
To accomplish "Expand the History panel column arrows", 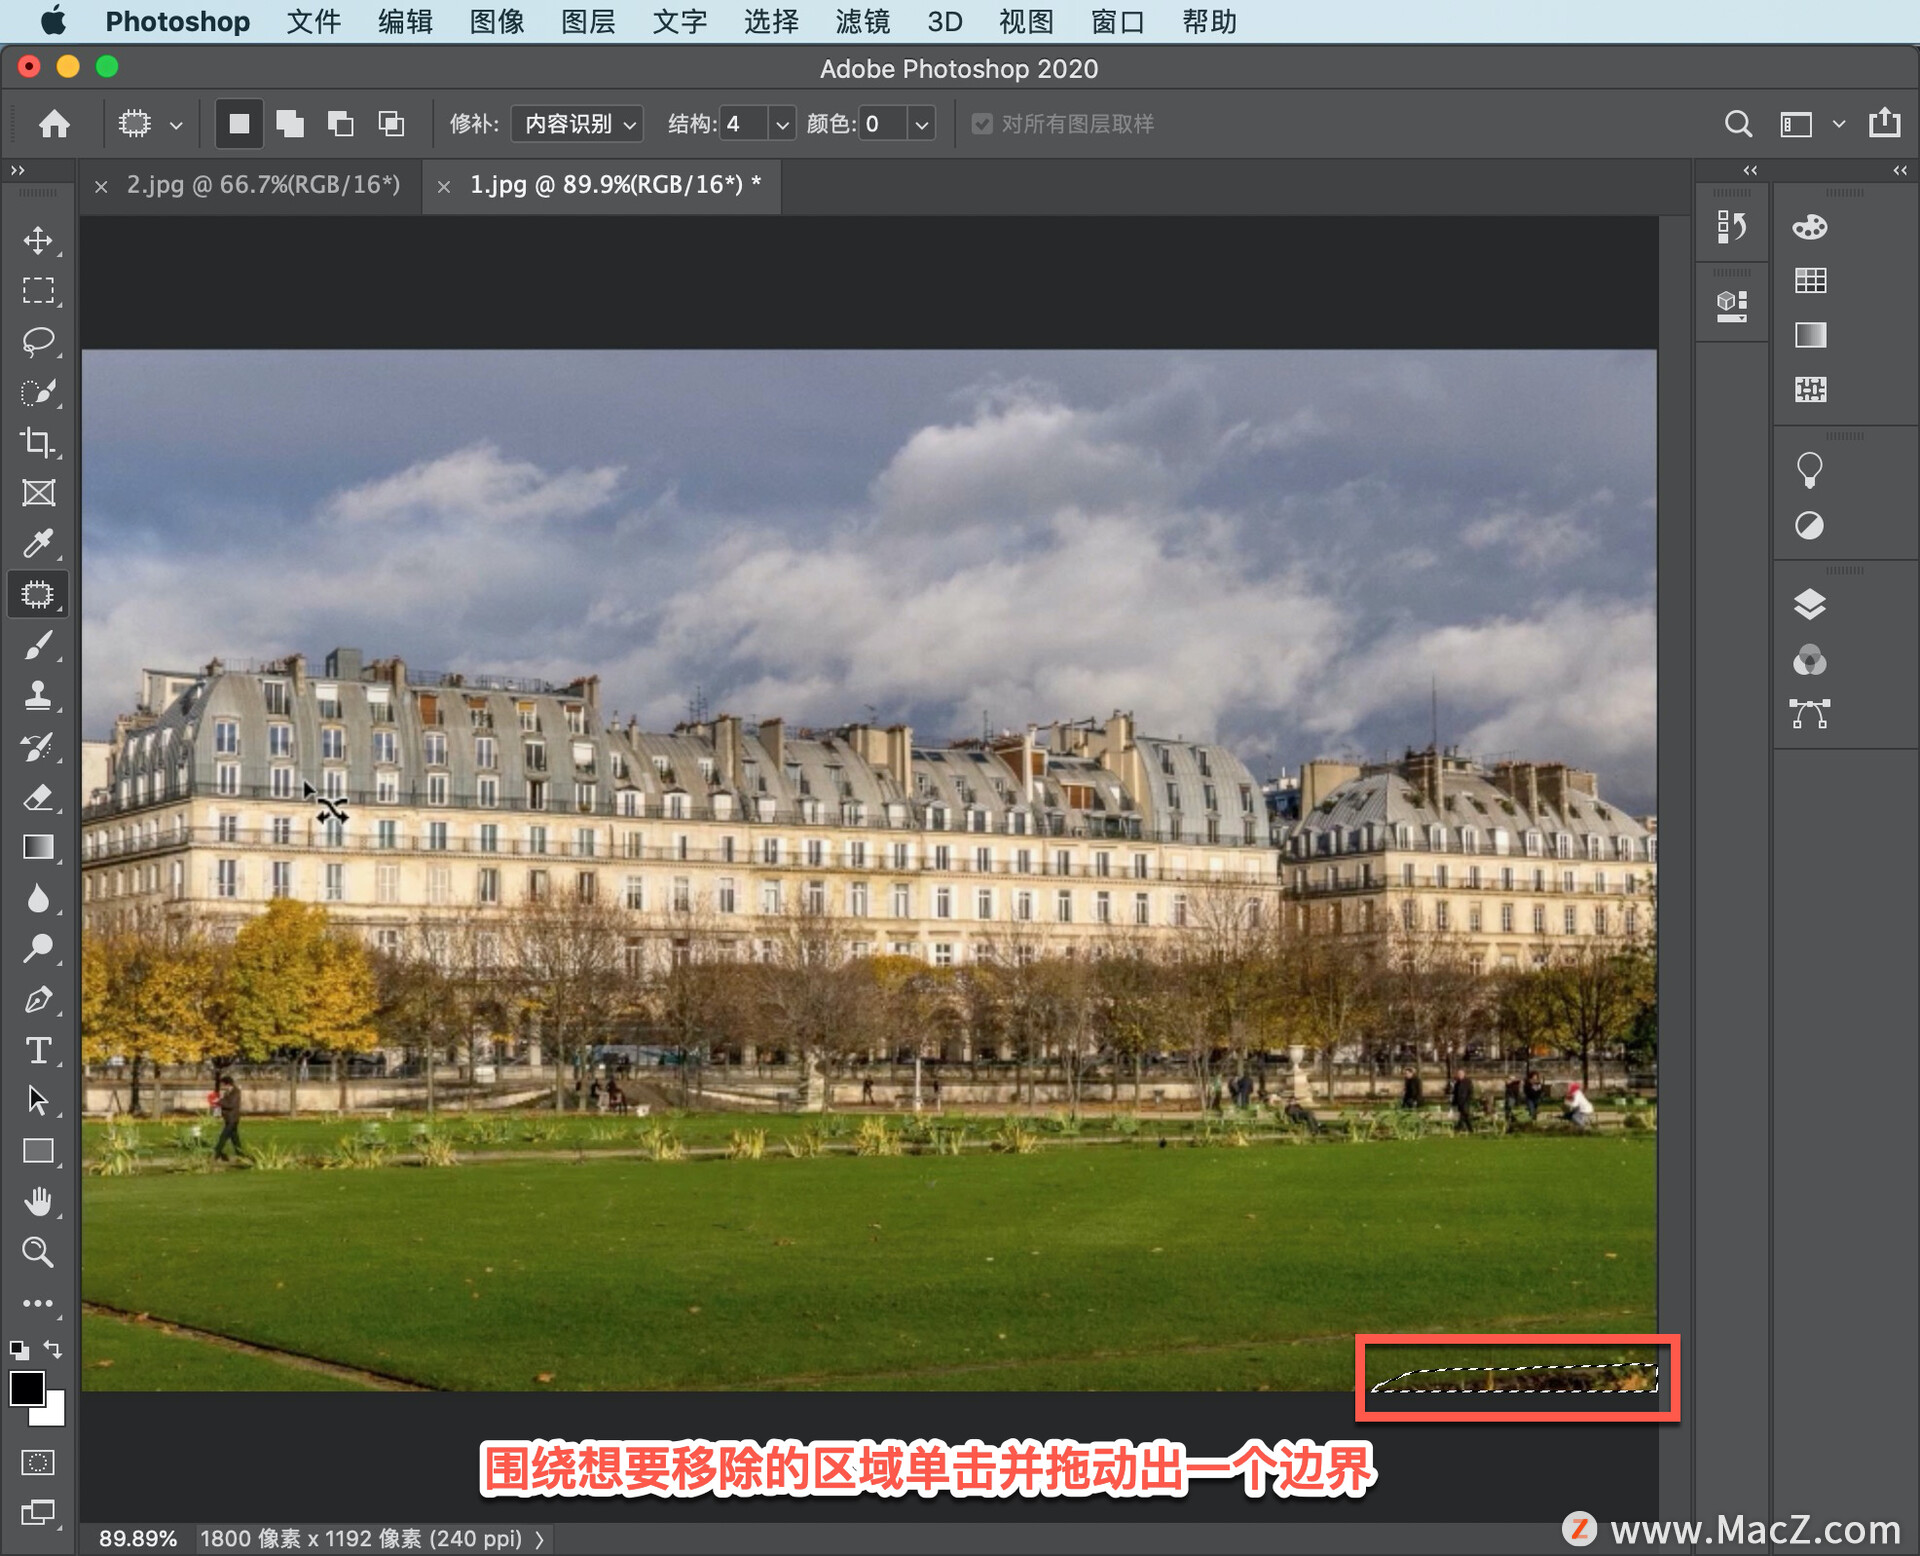I will point(1750,171).
